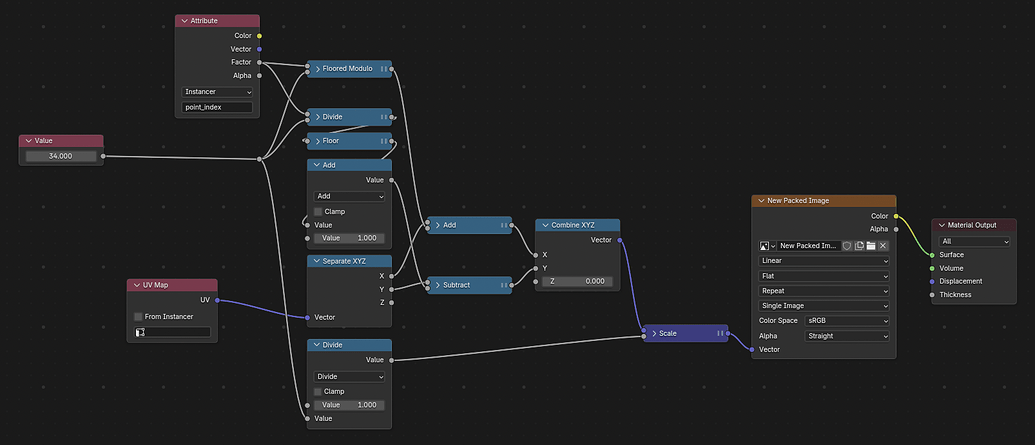Collapse the UV Map node
This screenshot has width=1035, height=445.
136,285
